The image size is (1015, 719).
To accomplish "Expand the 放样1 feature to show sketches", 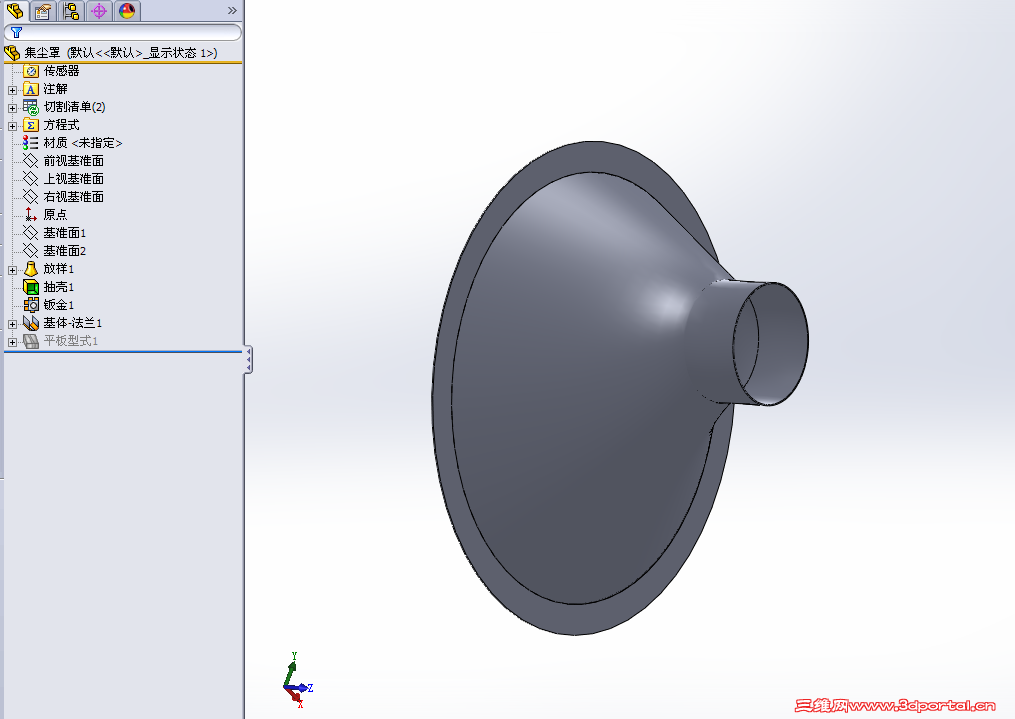I will tap(11, 269).
